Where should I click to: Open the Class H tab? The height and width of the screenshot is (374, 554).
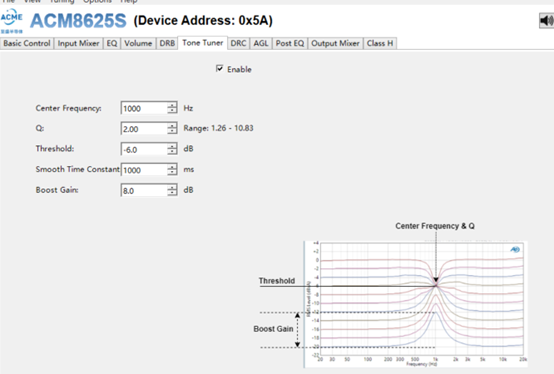click(380, 43)
